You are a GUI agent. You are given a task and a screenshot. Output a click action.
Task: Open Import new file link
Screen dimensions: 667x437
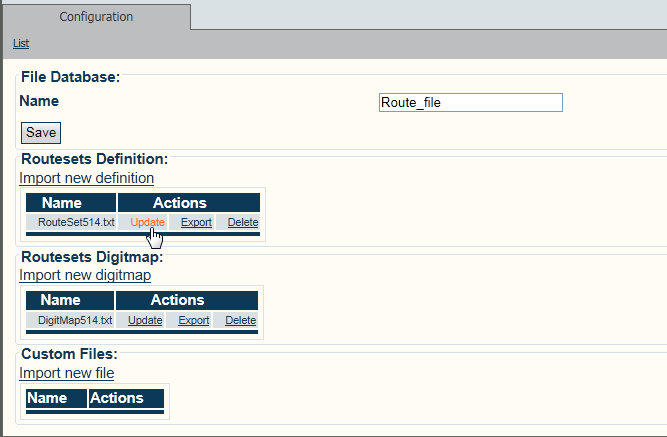(x=66, y=373)
